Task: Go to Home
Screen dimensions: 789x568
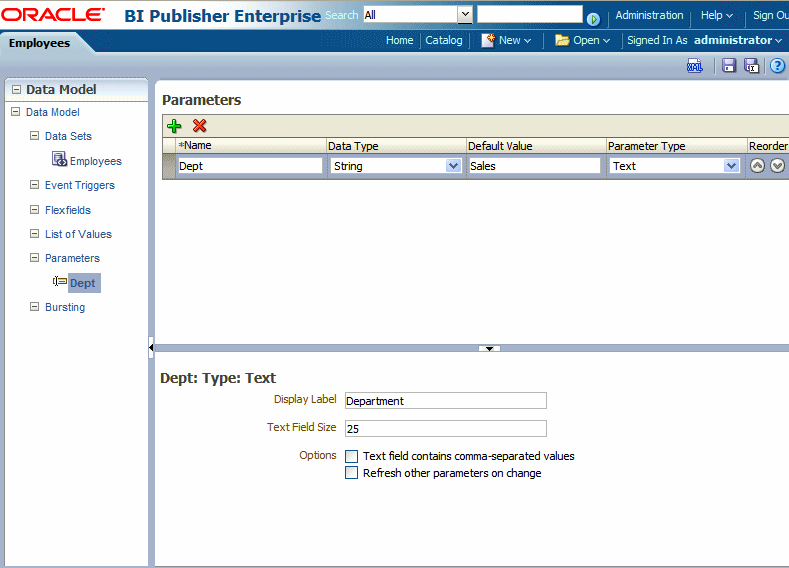Action: [400, 40]
